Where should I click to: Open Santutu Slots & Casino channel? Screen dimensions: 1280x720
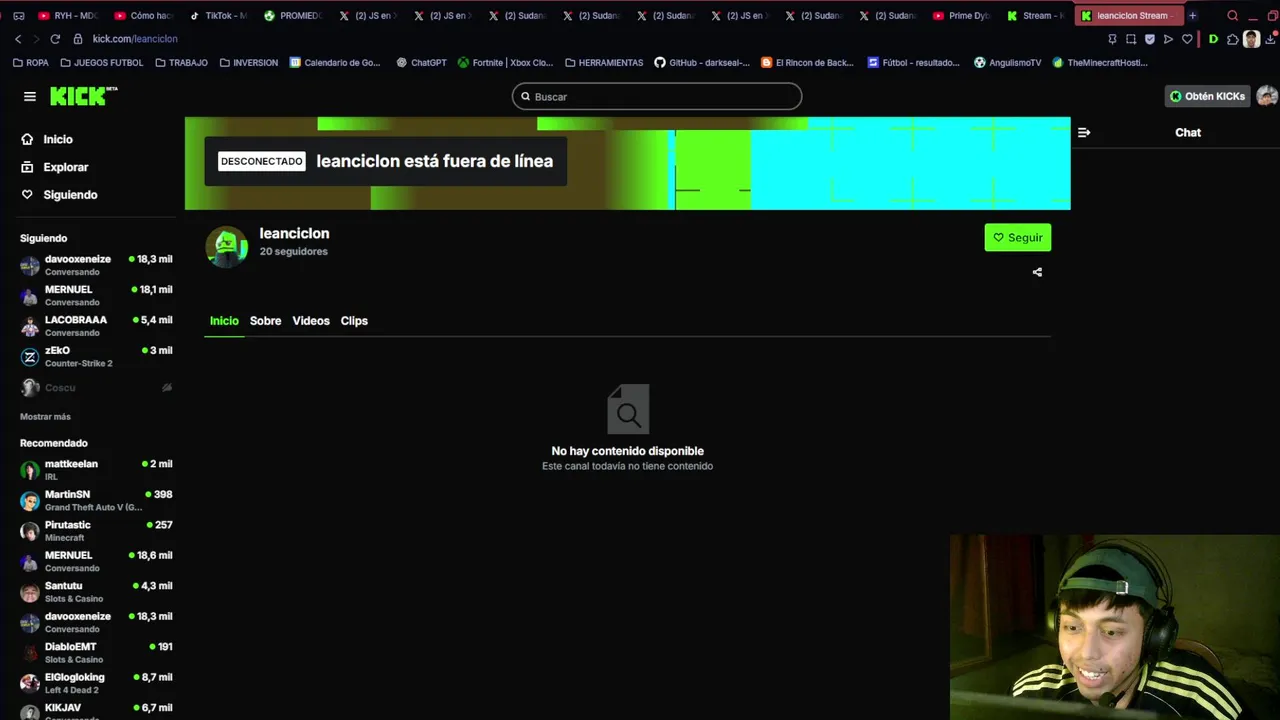pyautogui.click(x=96, y=592)
